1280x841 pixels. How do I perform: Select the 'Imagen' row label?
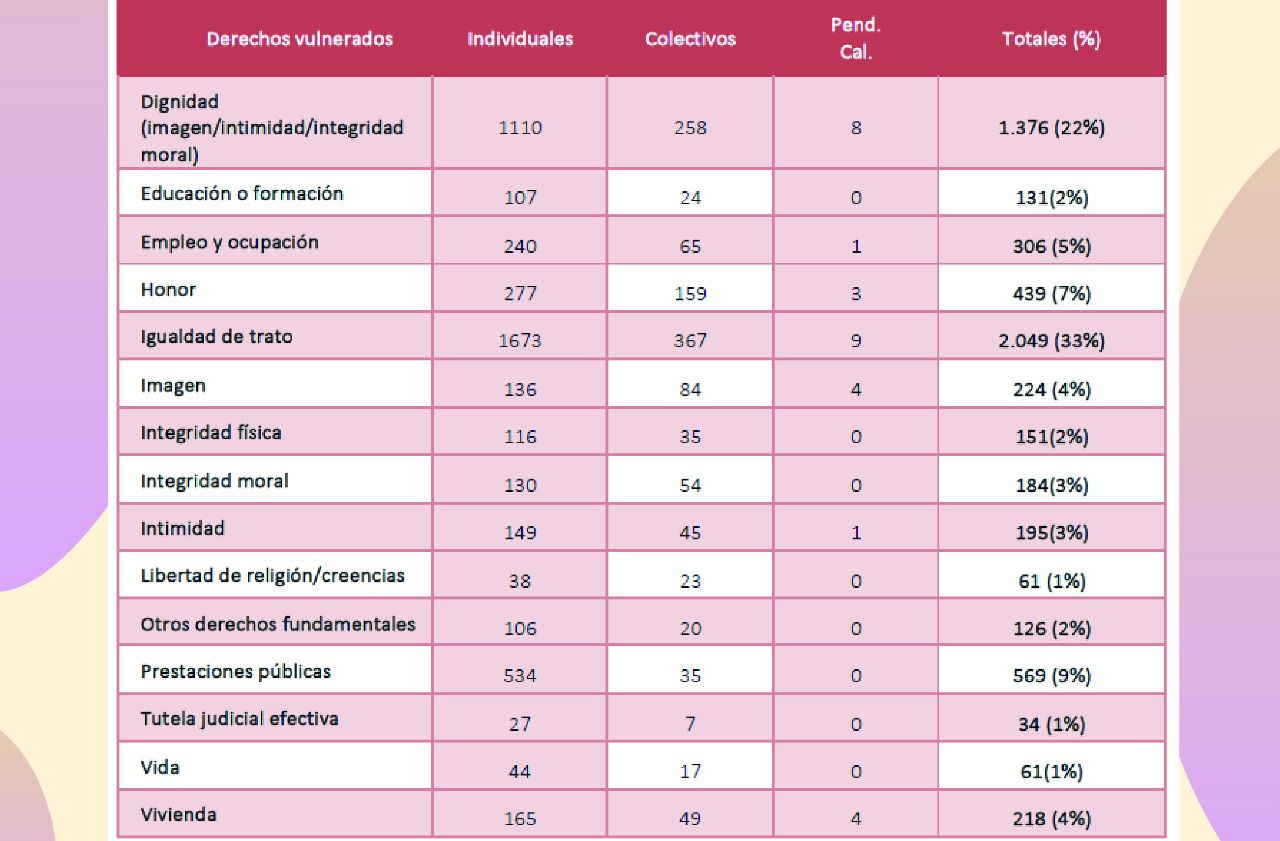click(x=173, y=386)
